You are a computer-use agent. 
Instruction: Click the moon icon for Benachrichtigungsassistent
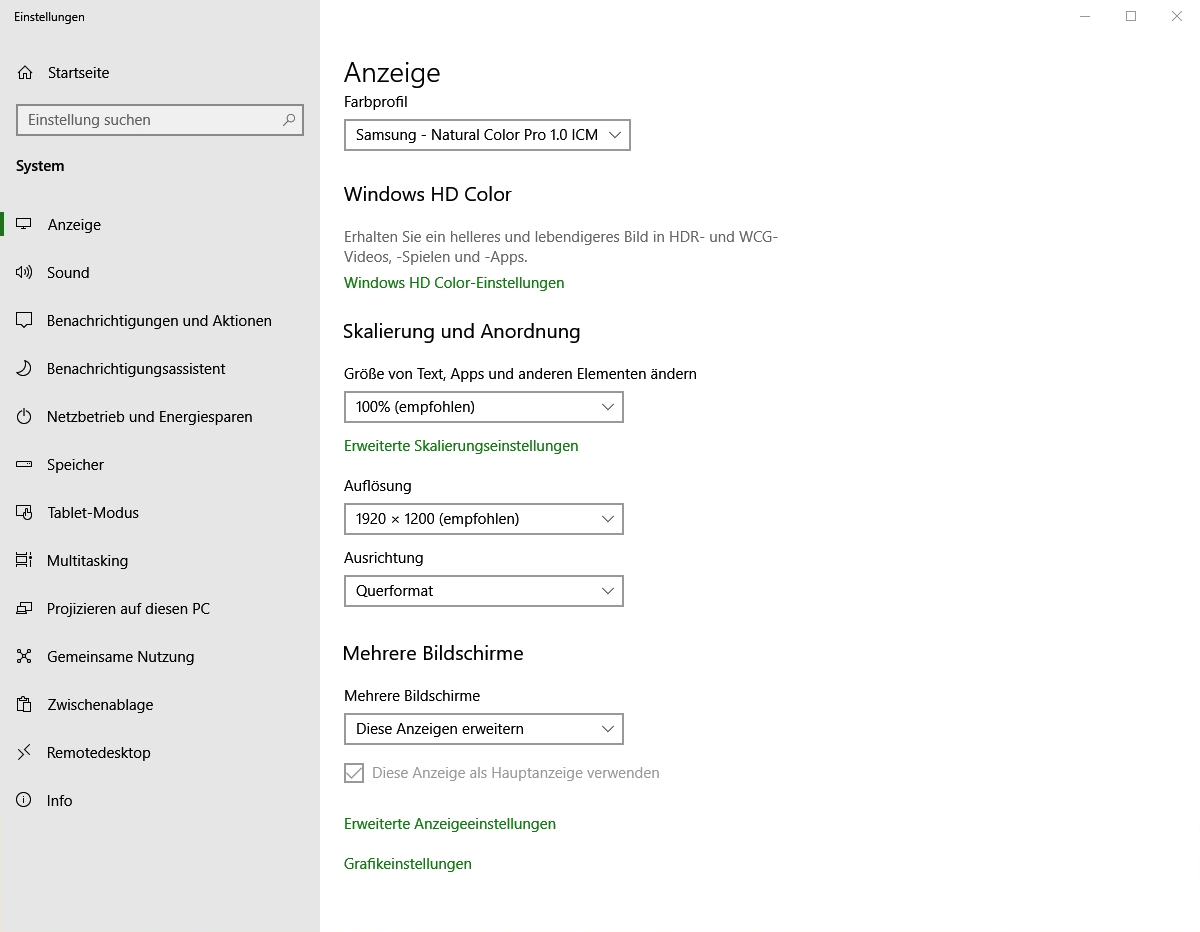coord(25,369)
